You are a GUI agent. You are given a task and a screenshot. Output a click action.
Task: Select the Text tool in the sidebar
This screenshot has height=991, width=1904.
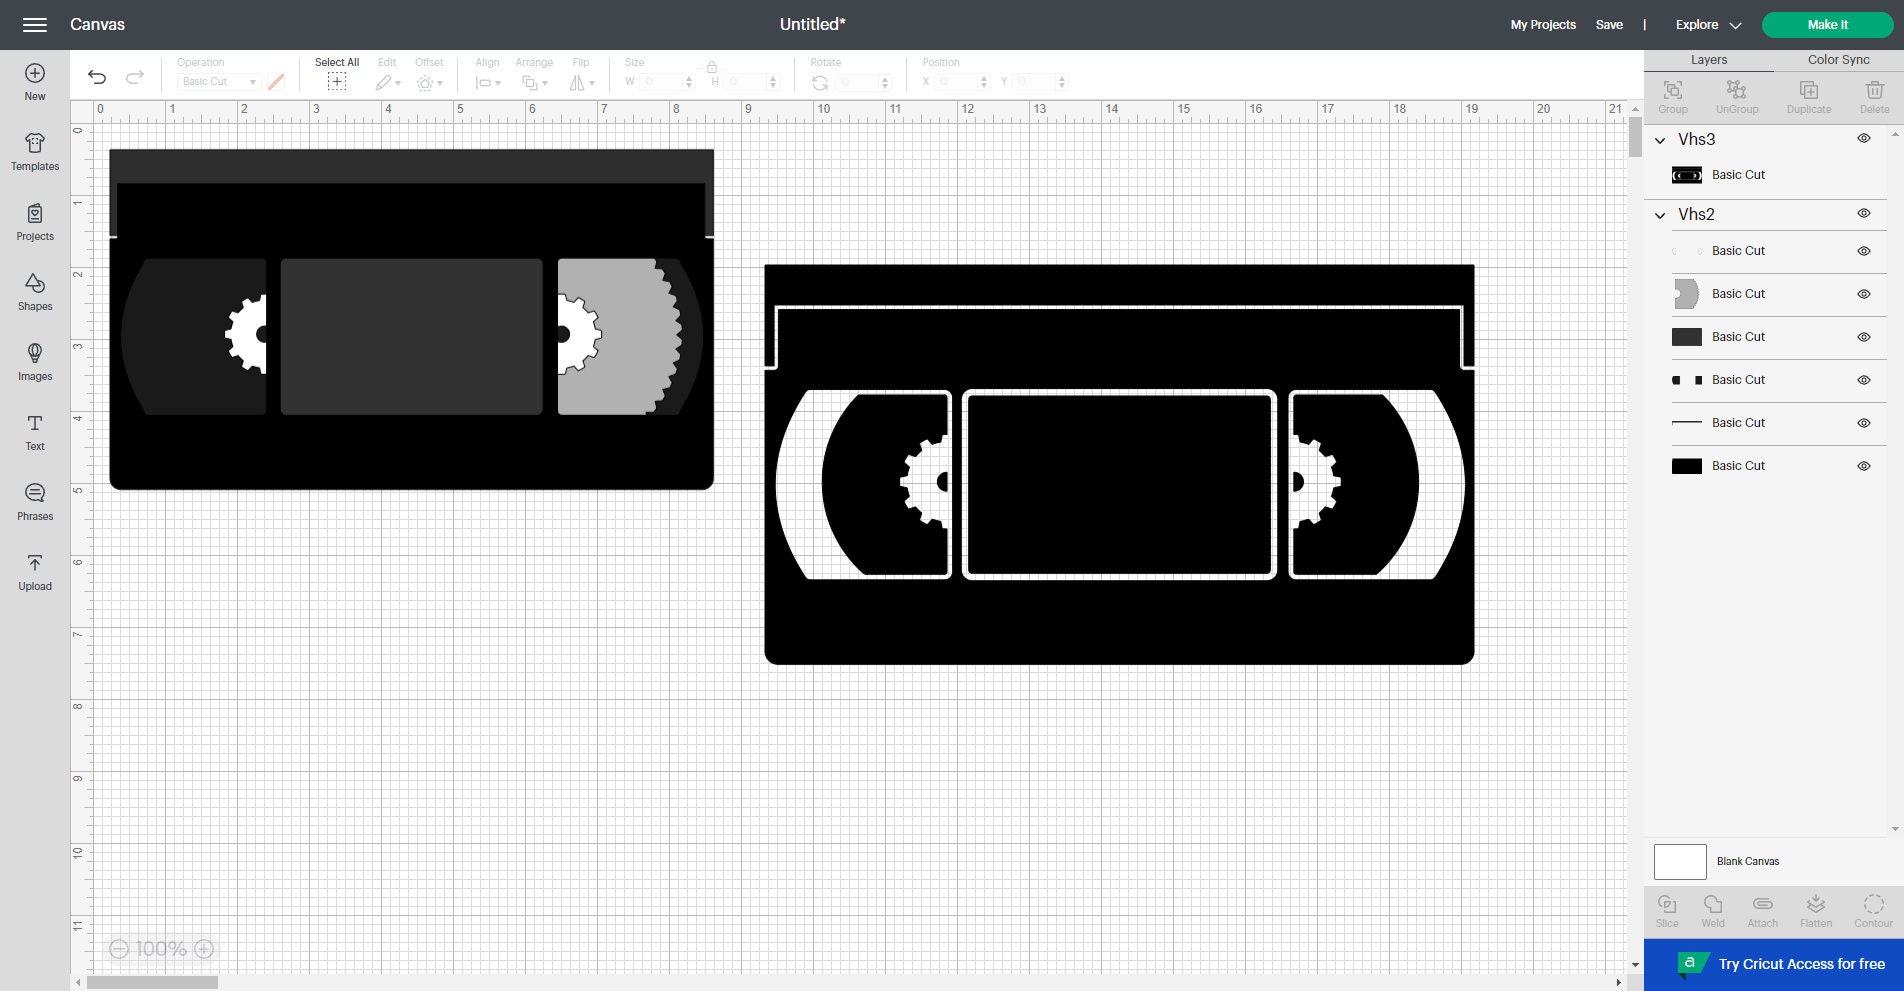pyautogui.click(x=34, y=432)
